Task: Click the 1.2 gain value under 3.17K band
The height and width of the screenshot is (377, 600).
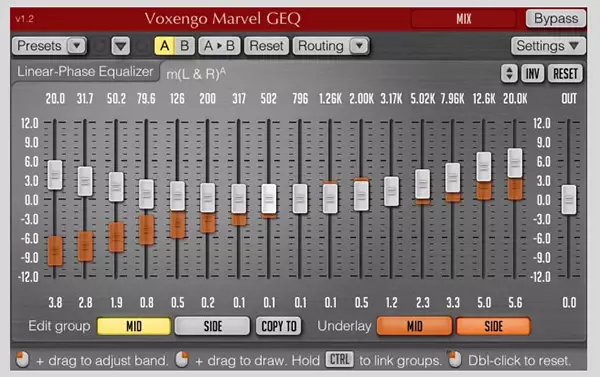Action: pos(391,303)
